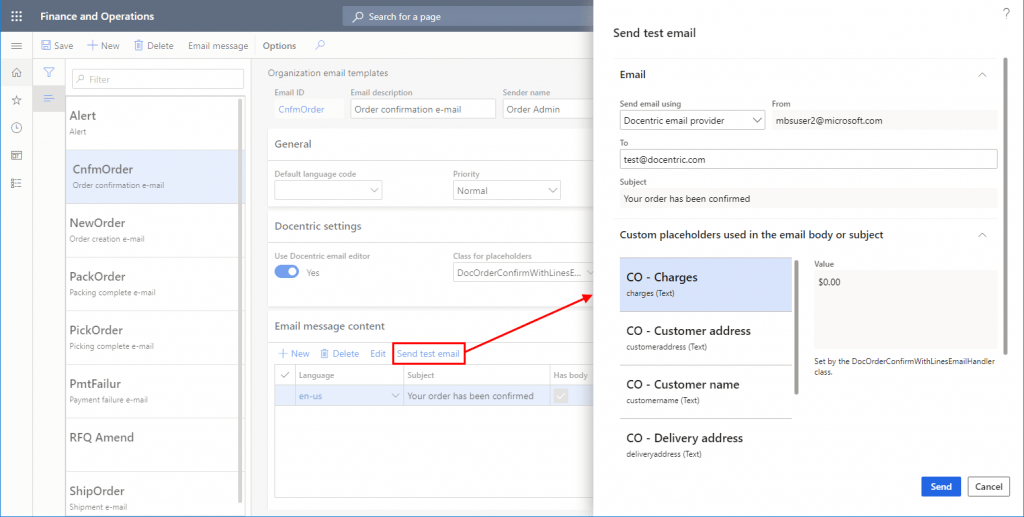Screen dimensions: 1024x517
Task: Select the PmtFailur email template
Action: click(153, 390)
